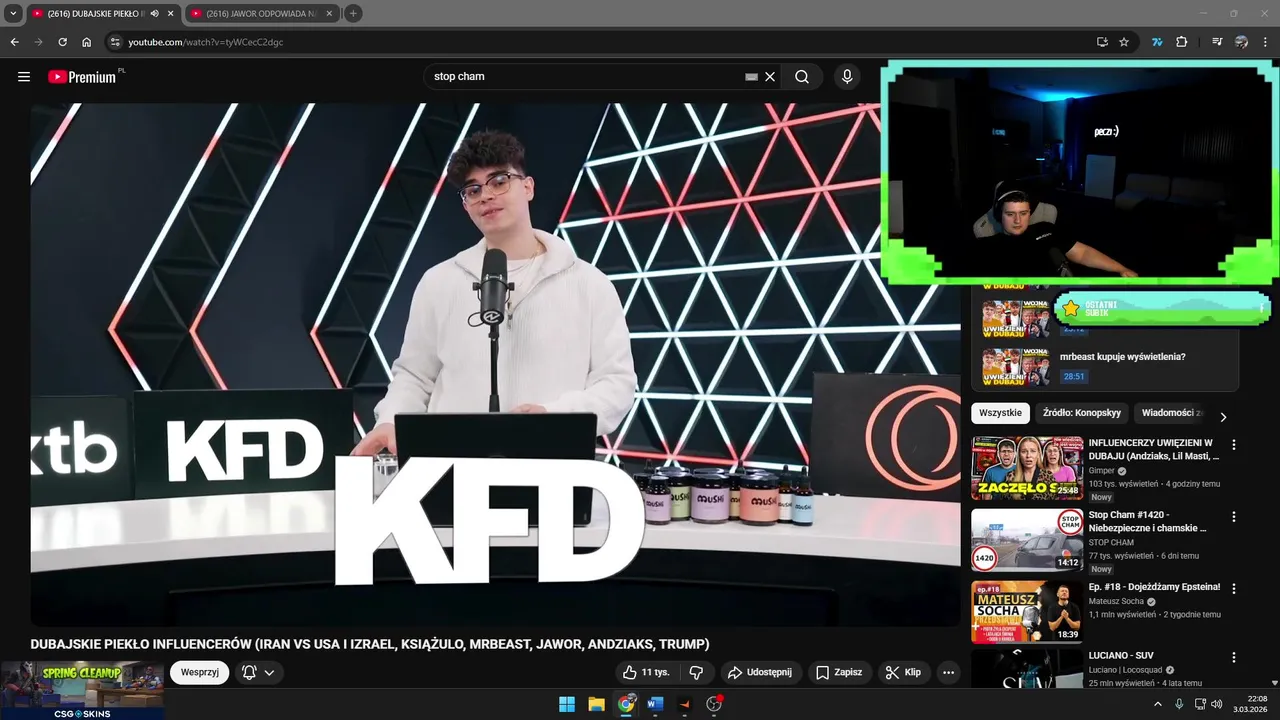Open 'INFLUENCERZY UWIĘZIENI W DUBAJU' video title
This screenshot has height=720, width=1280.
click(x=1153, y=449)
